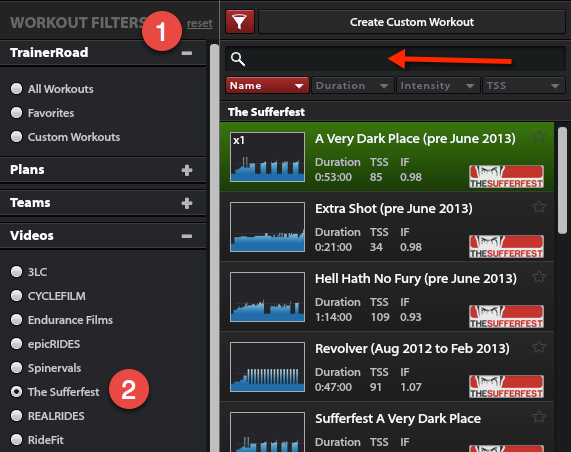The width and height of the screenshot is (571, 452).
Task: Choose the Spinervals video filter
Action: pyautogui.click(x=16, y=368)
